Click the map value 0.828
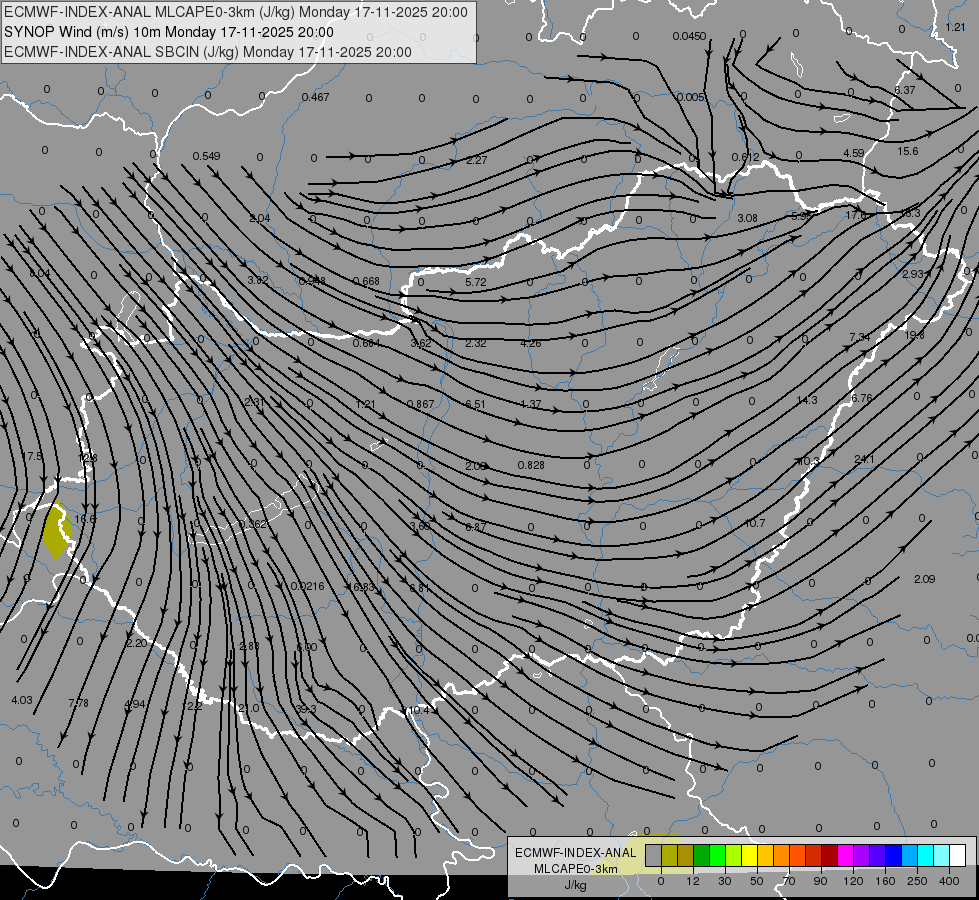Viewport: 979px width, 900px height. [x=531, y=465]
